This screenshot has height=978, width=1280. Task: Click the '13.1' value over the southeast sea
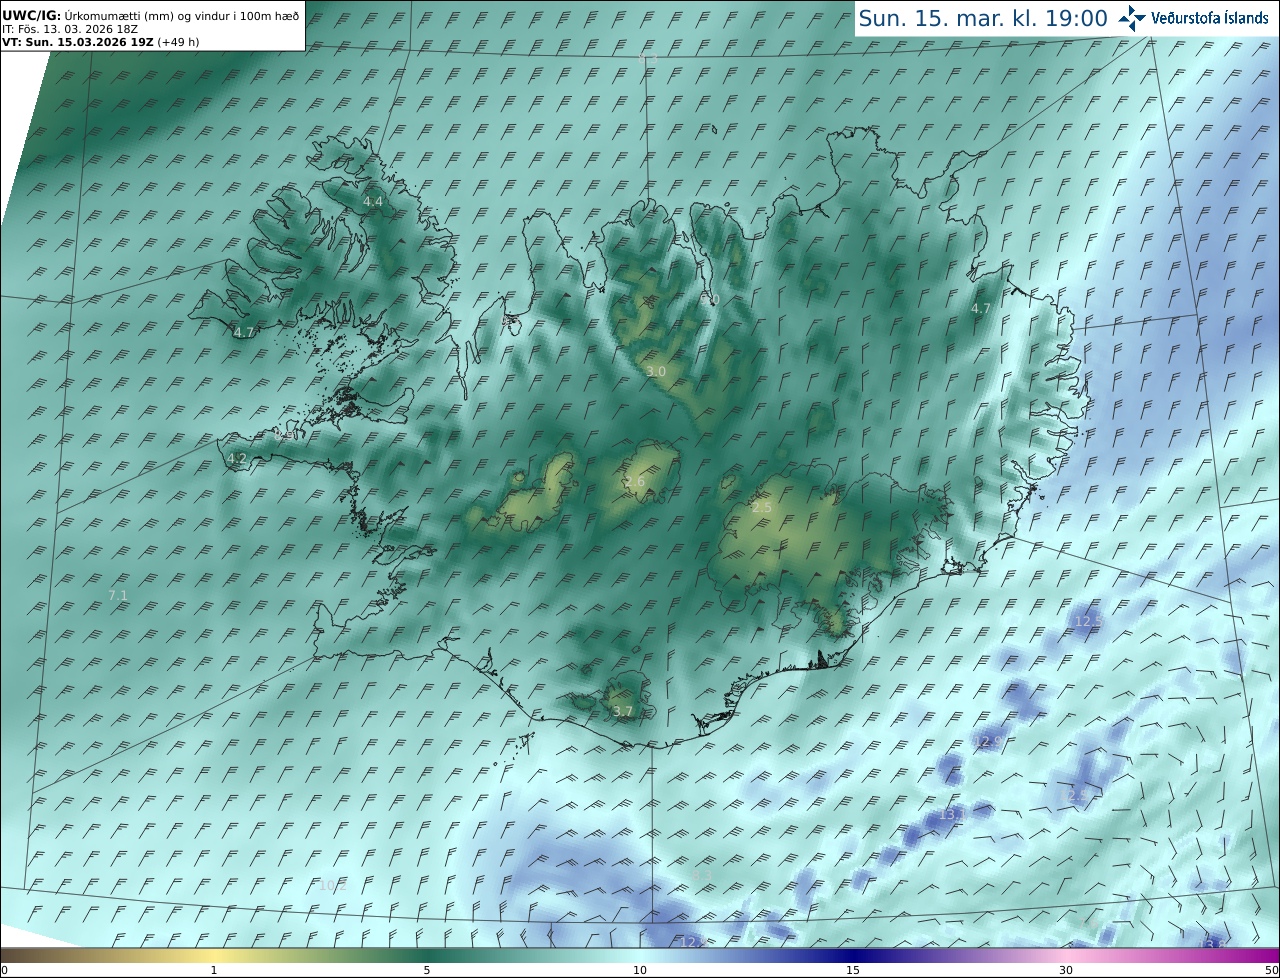[x=952, y=815]
